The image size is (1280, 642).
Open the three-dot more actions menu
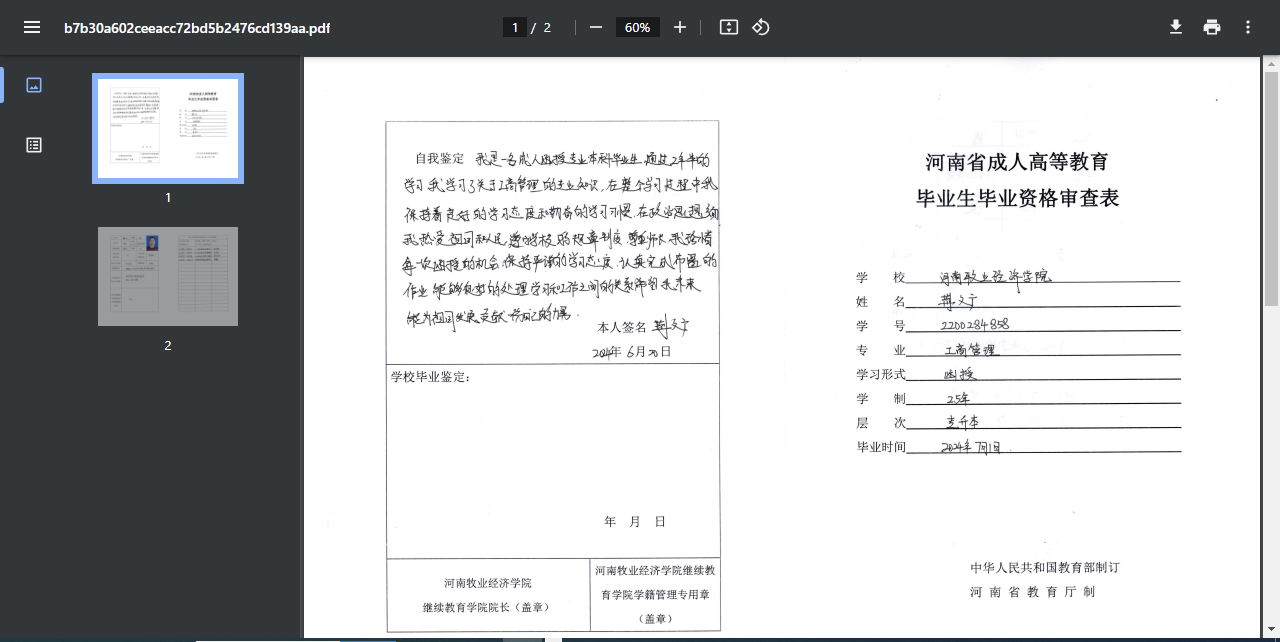pyautogui.click(x=1248, y=27)
